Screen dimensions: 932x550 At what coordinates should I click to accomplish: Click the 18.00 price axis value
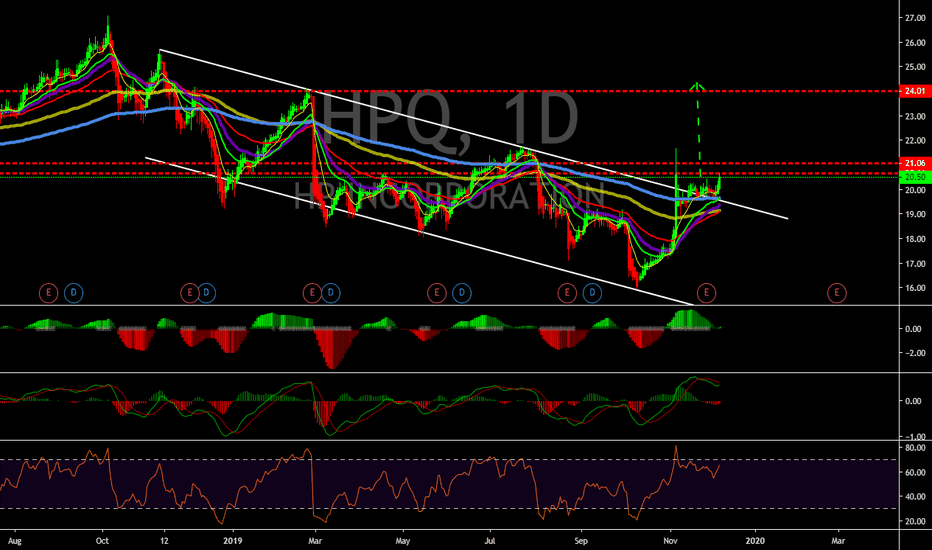pos(915,239)
